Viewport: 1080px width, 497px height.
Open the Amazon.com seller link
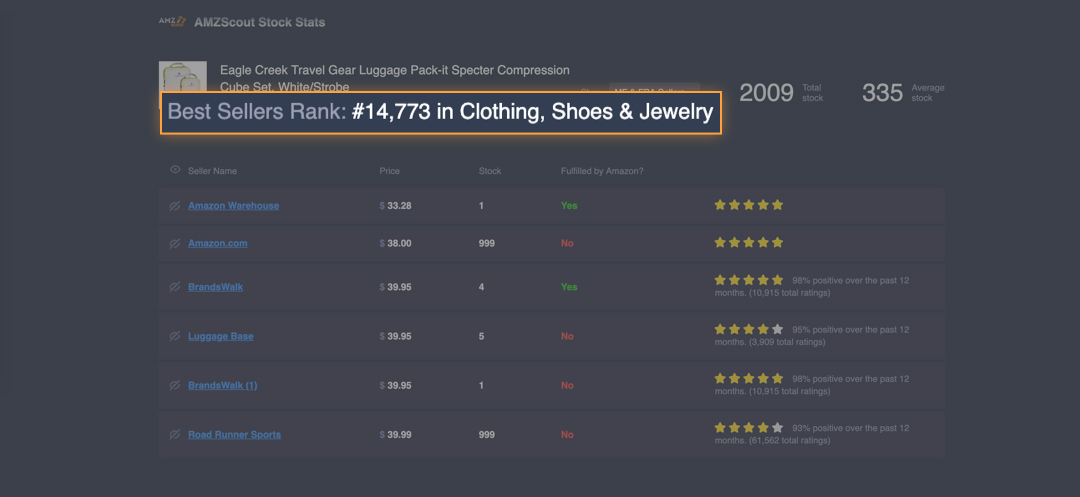click(x=218, y=244)
